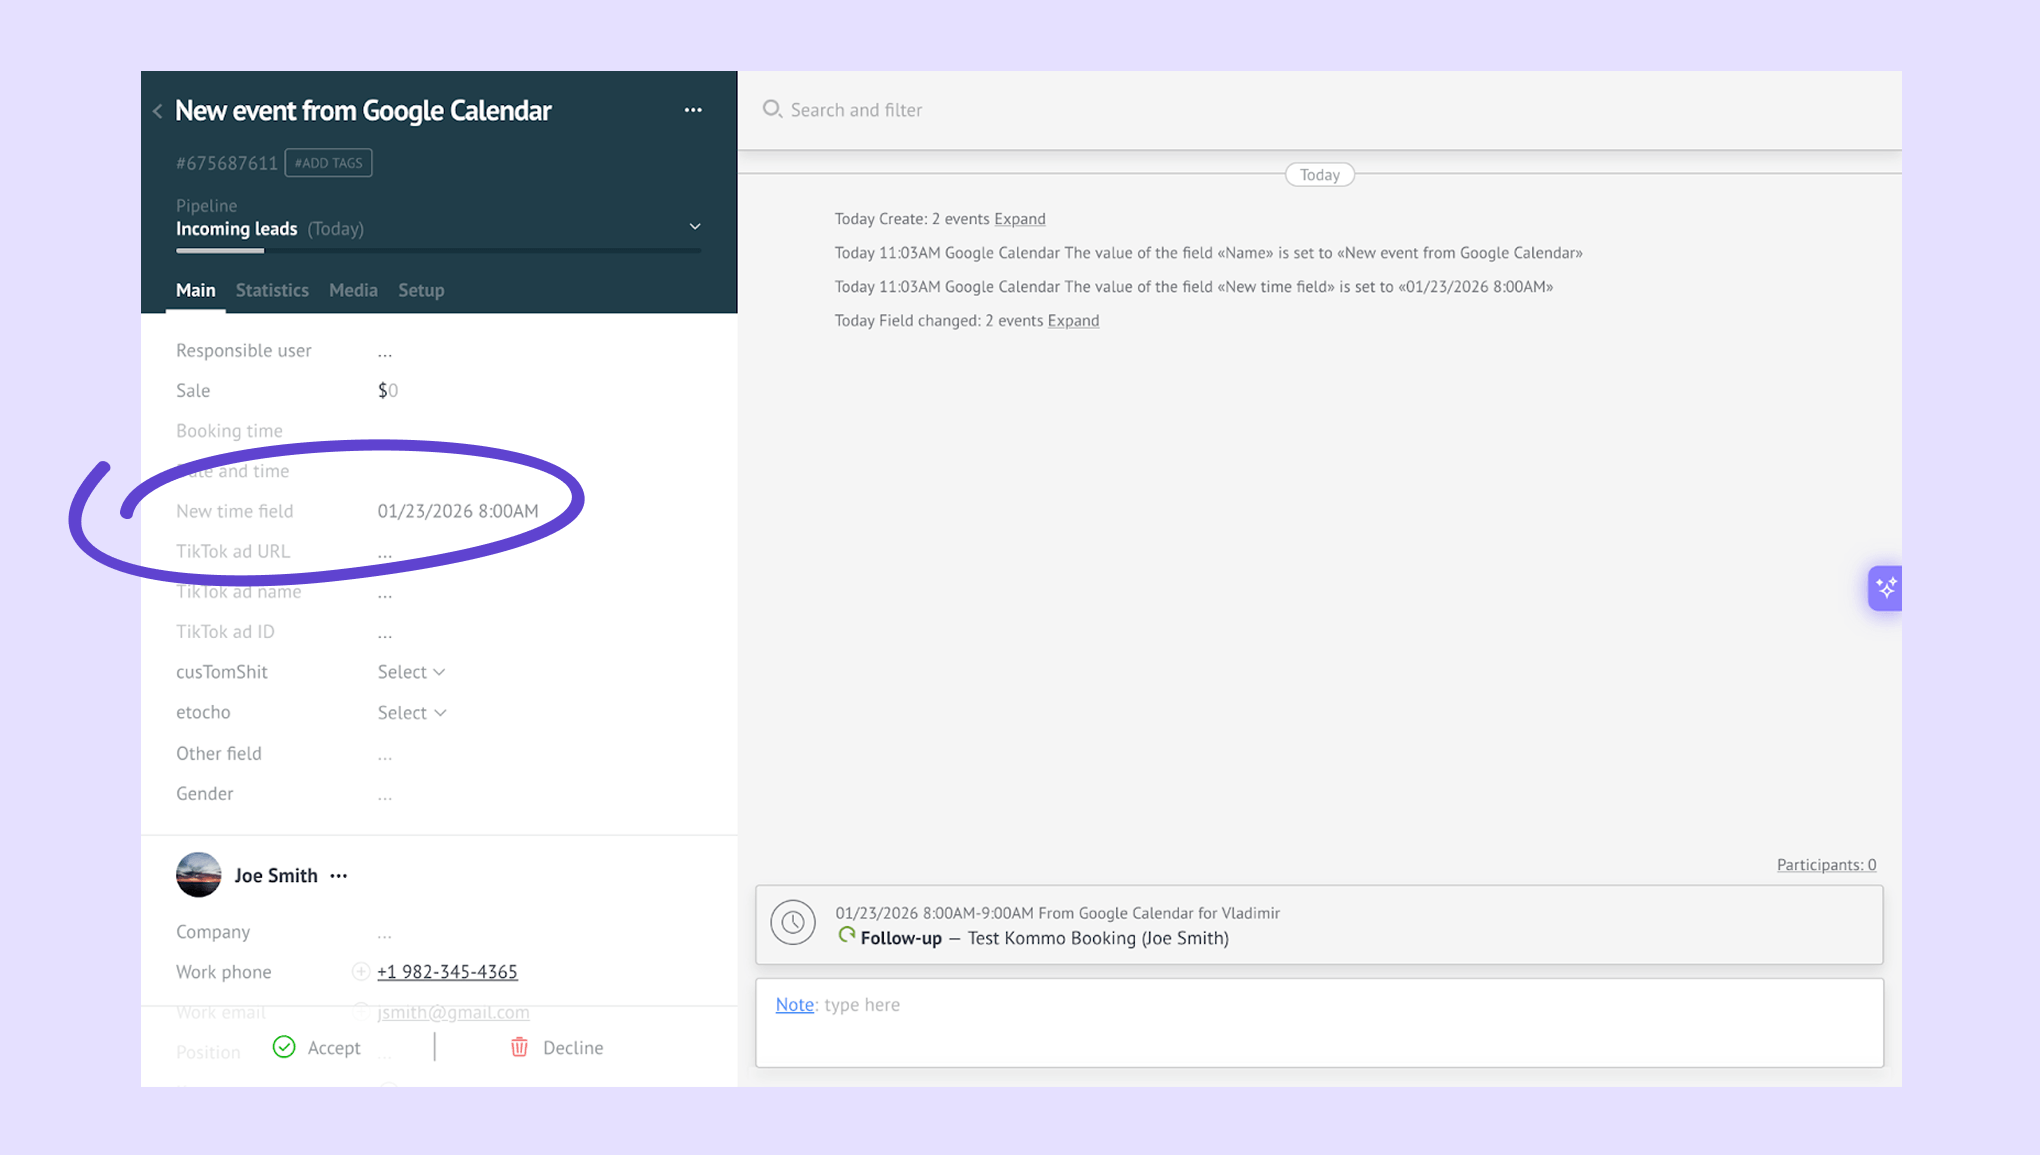Click the #ADD TAGS button
Image resolution: width=2040 pixels, height=1155 pixels.
[x=328, y=163]
